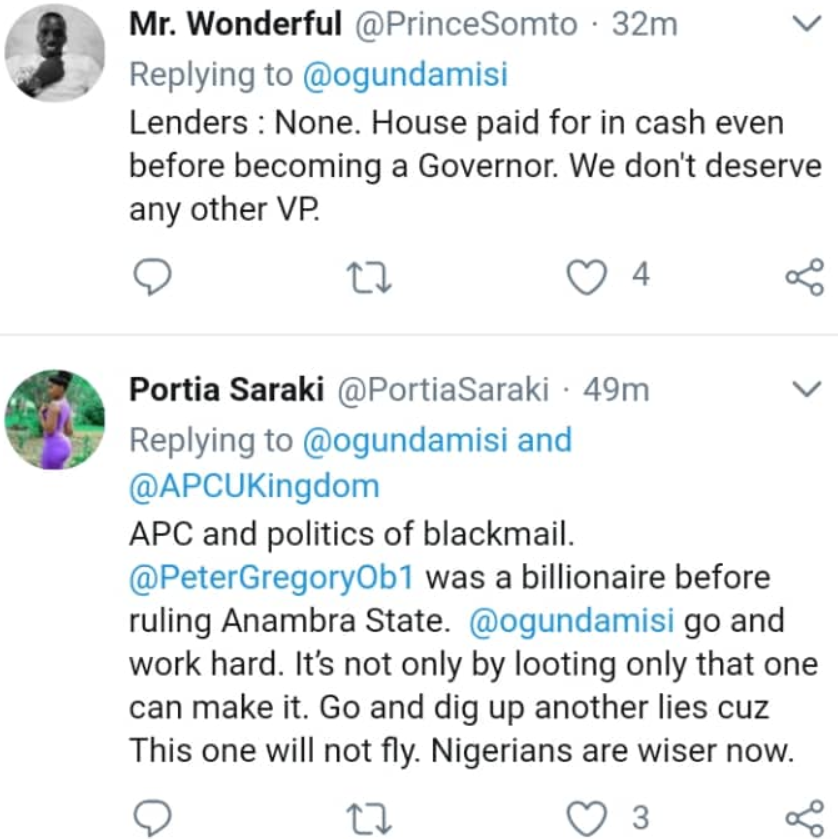
Task: View Mr. Wonderful's profile picture
Action: click(x=55, y=53)
